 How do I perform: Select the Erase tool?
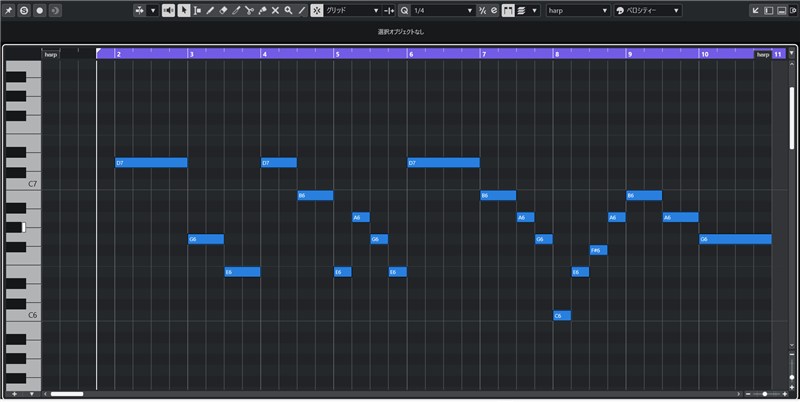click(x=223, y=10)
